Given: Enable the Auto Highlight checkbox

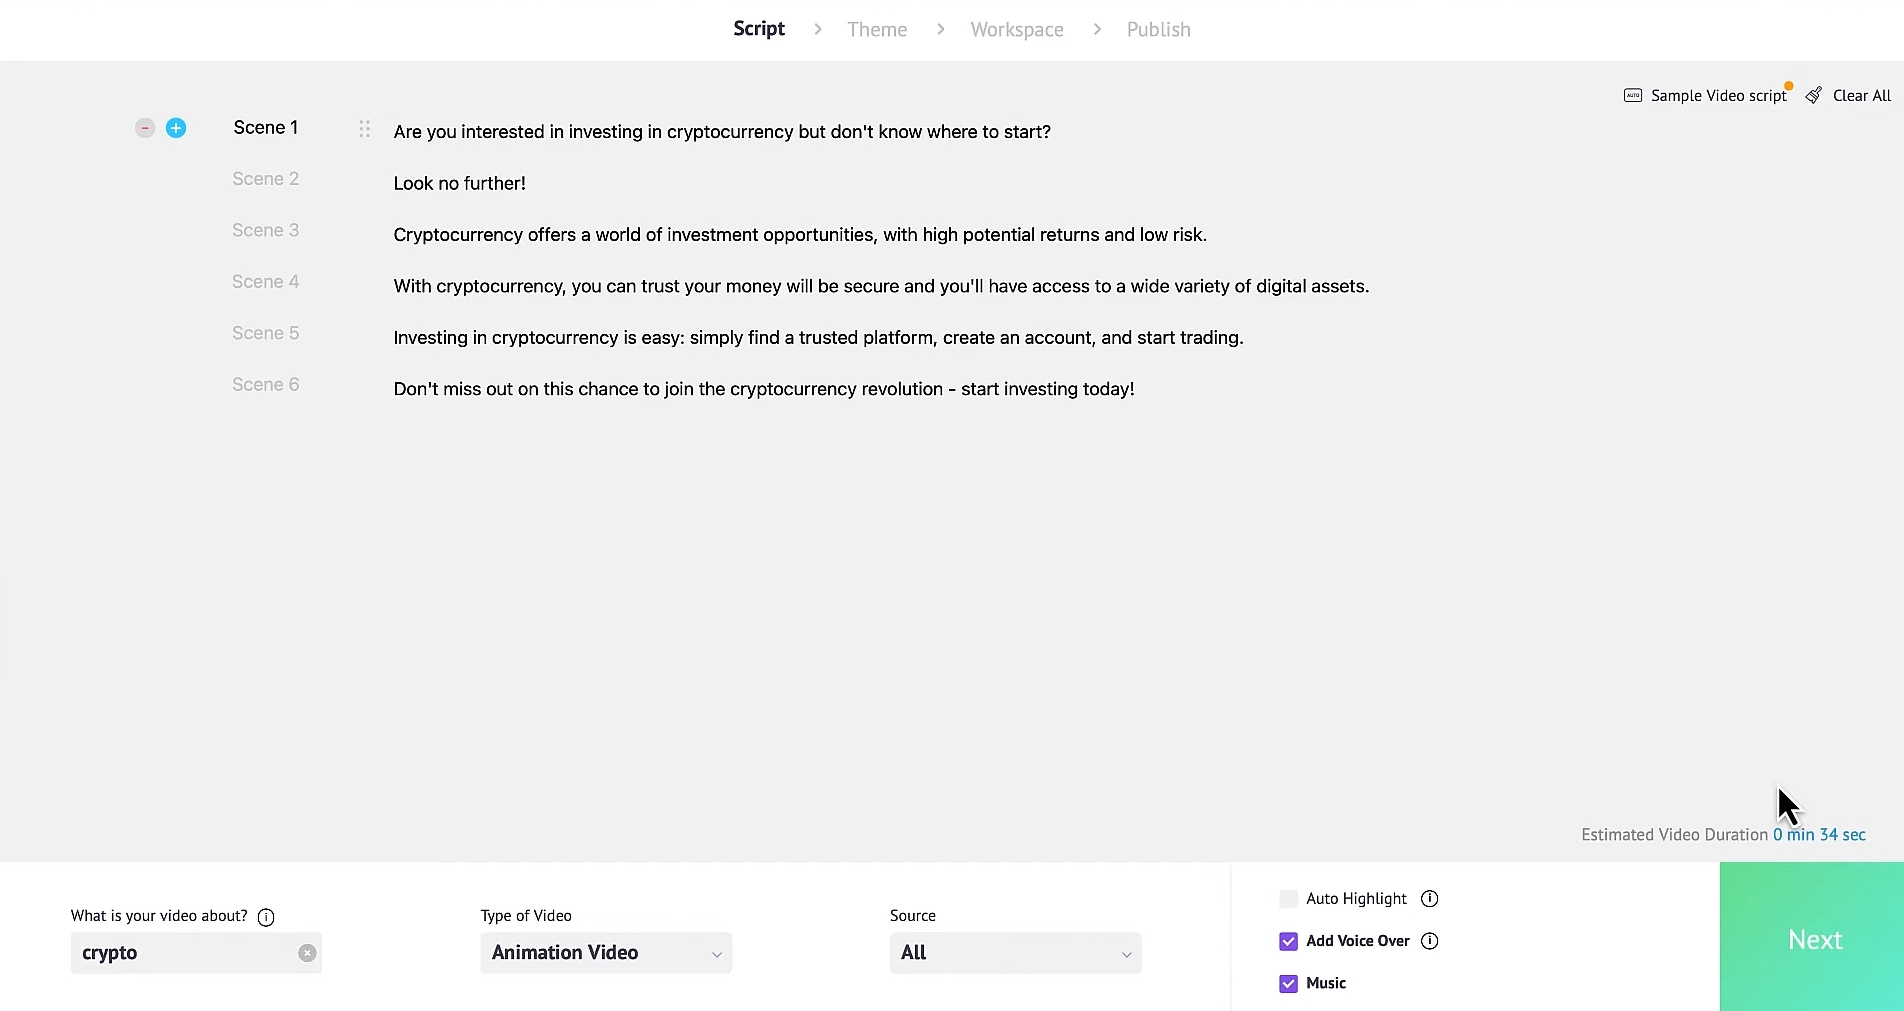Looking at the screenshot, I should (x=1288, y=899).
